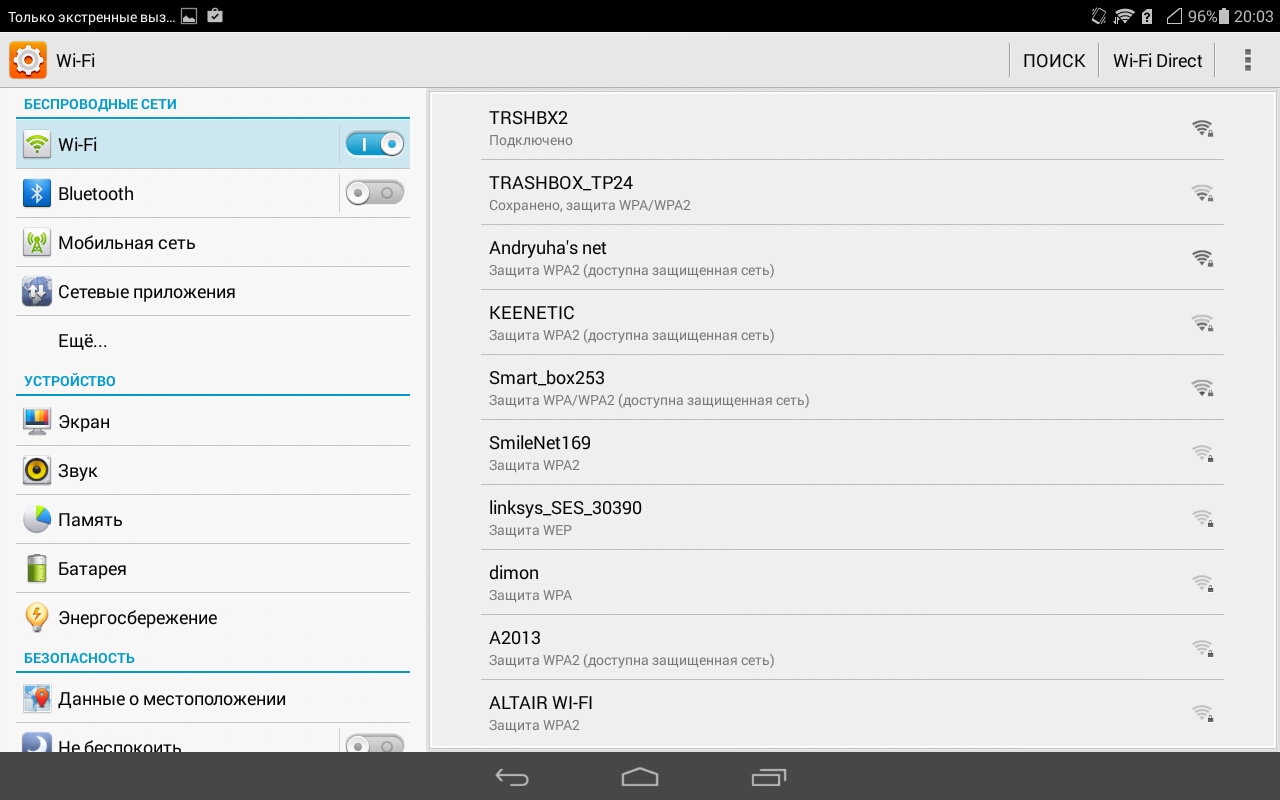Open the three-dot overflow menu
Image resolution: width=1280 pixels, height=800 pixels.
1247,60
